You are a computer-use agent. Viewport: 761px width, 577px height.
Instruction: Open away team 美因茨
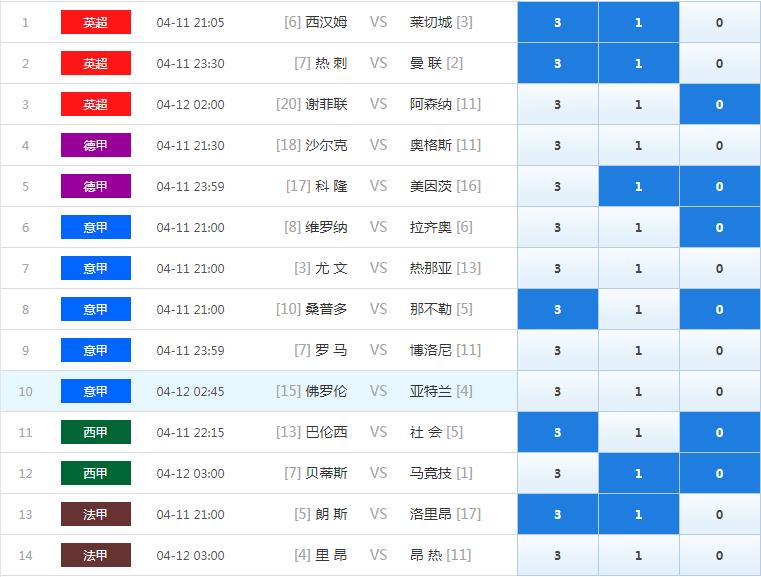point(430,186)
